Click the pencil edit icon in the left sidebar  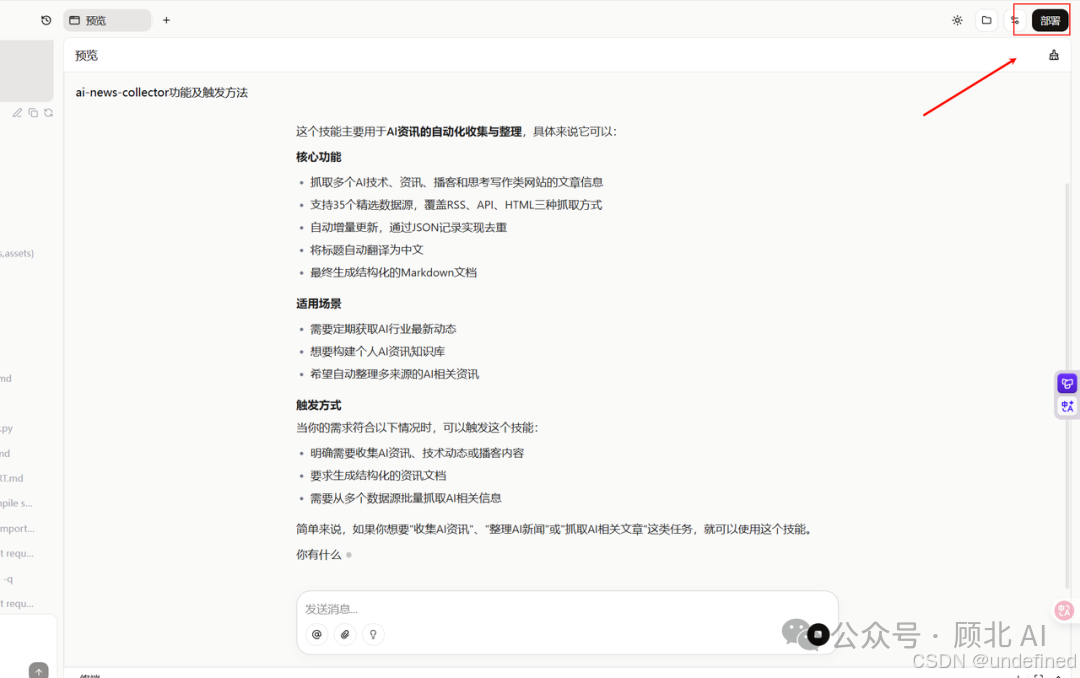point(16,113)
